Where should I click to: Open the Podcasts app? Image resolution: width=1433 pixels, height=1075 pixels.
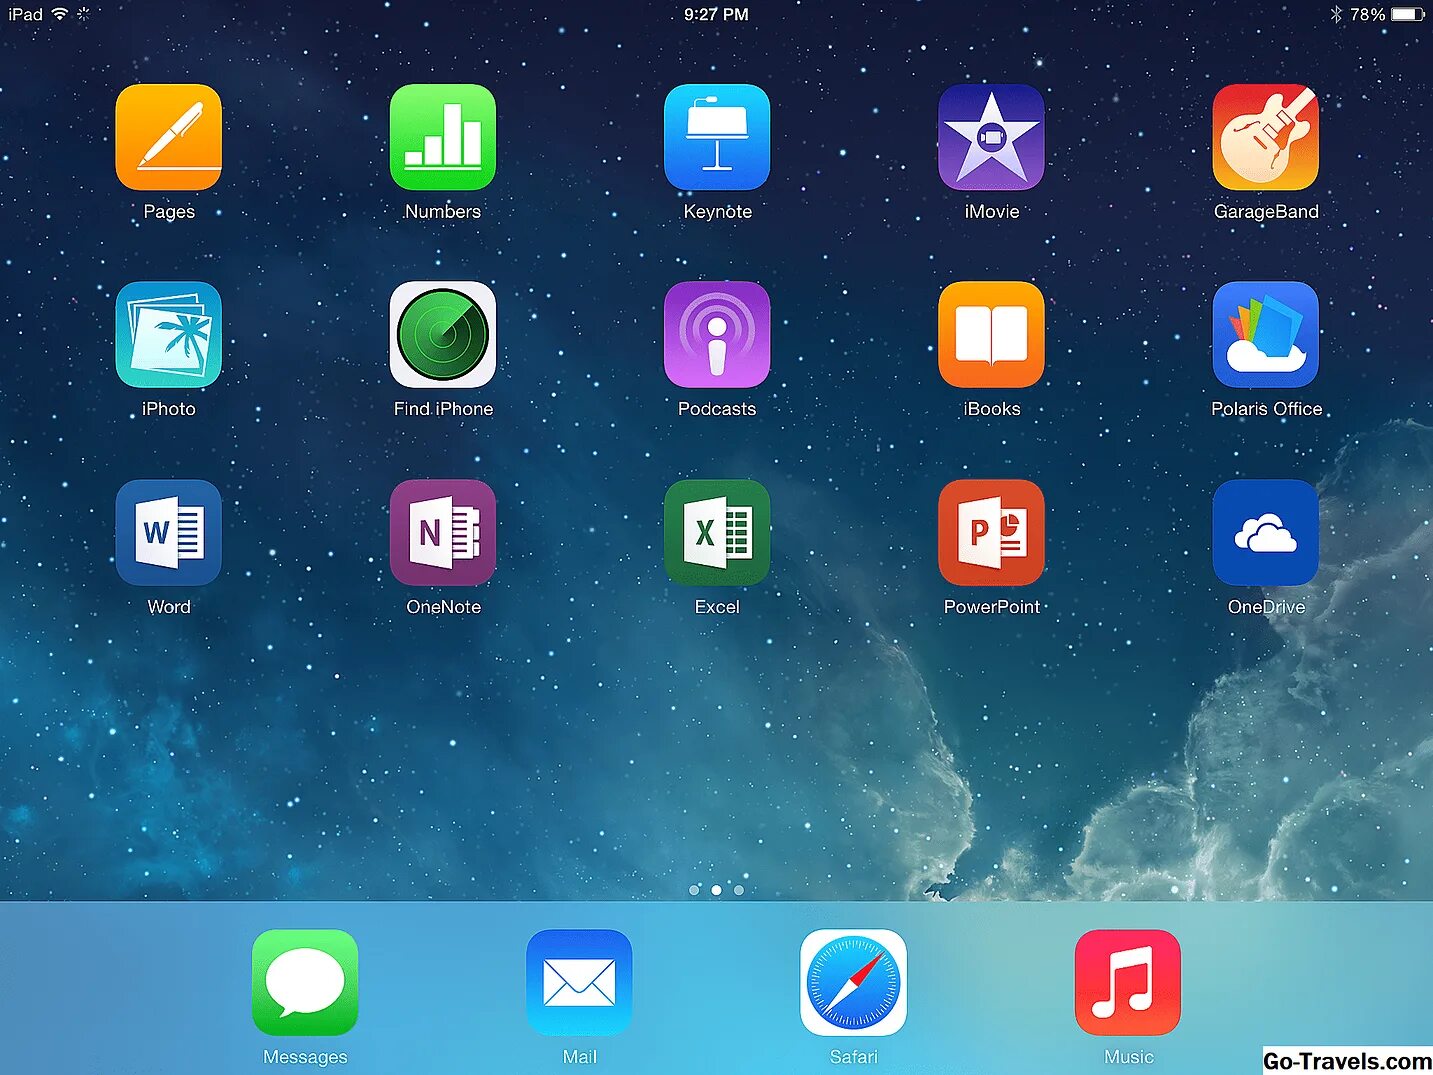[x=717, y=335]
